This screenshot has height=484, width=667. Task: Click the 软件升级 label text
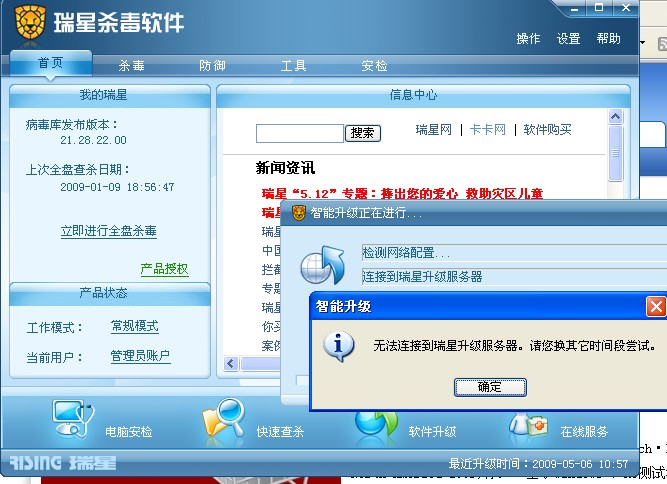432,432
